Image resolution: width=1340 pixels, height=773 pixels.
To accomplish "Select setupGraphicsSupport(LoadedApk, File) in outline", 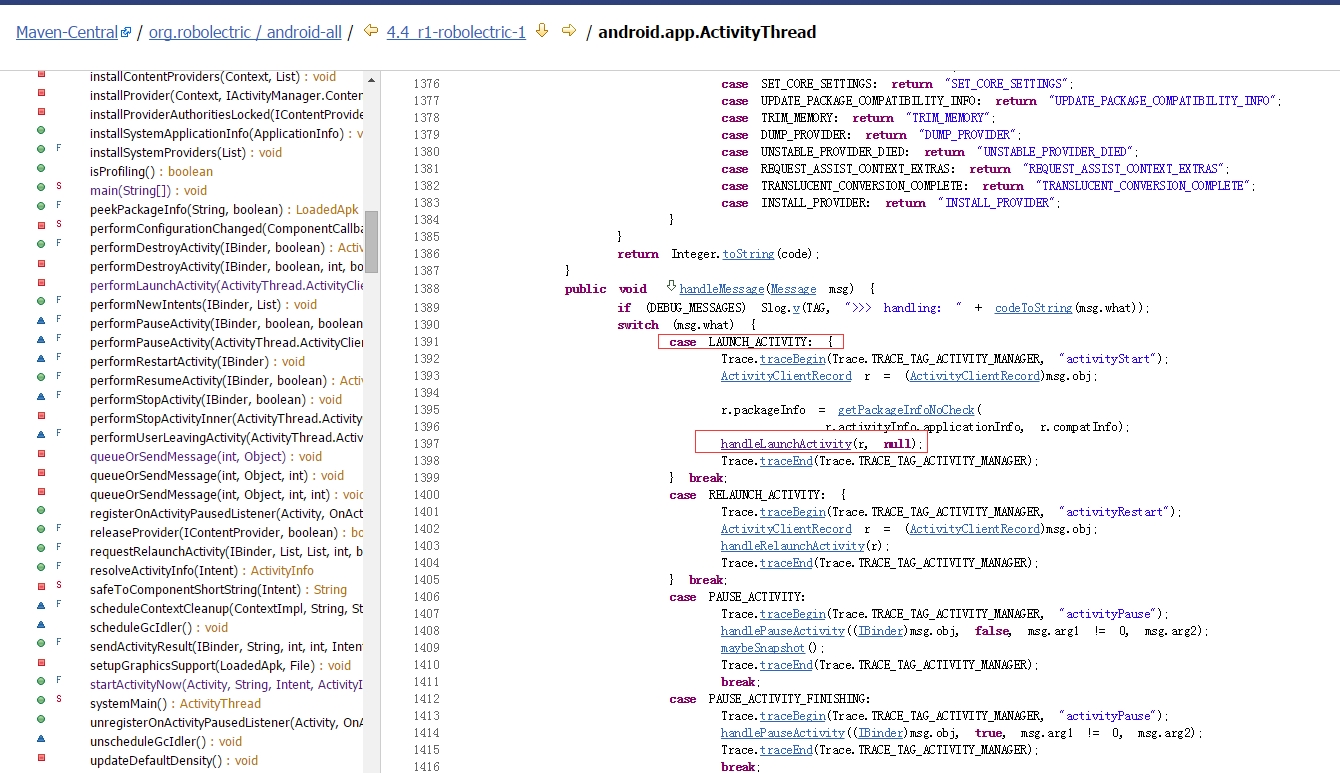I will pos(220,665).
